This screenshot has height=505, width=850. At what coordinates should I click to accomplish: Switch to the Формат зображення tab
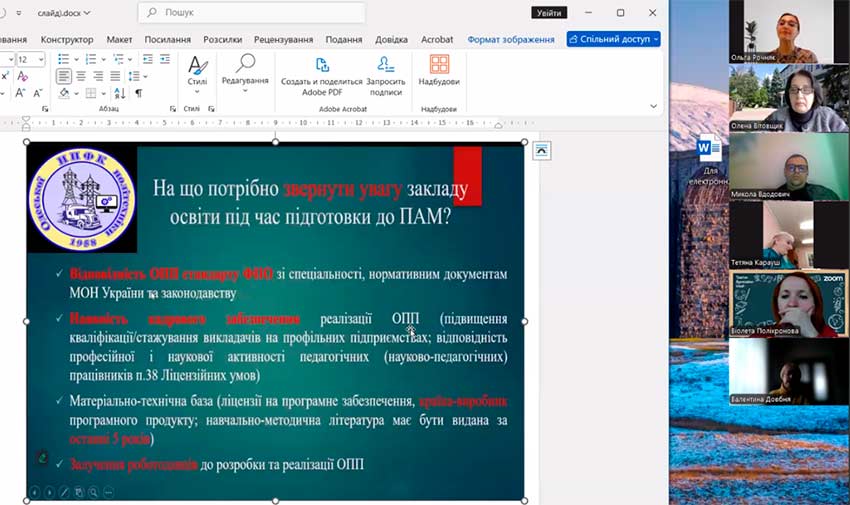pos(510,39)
